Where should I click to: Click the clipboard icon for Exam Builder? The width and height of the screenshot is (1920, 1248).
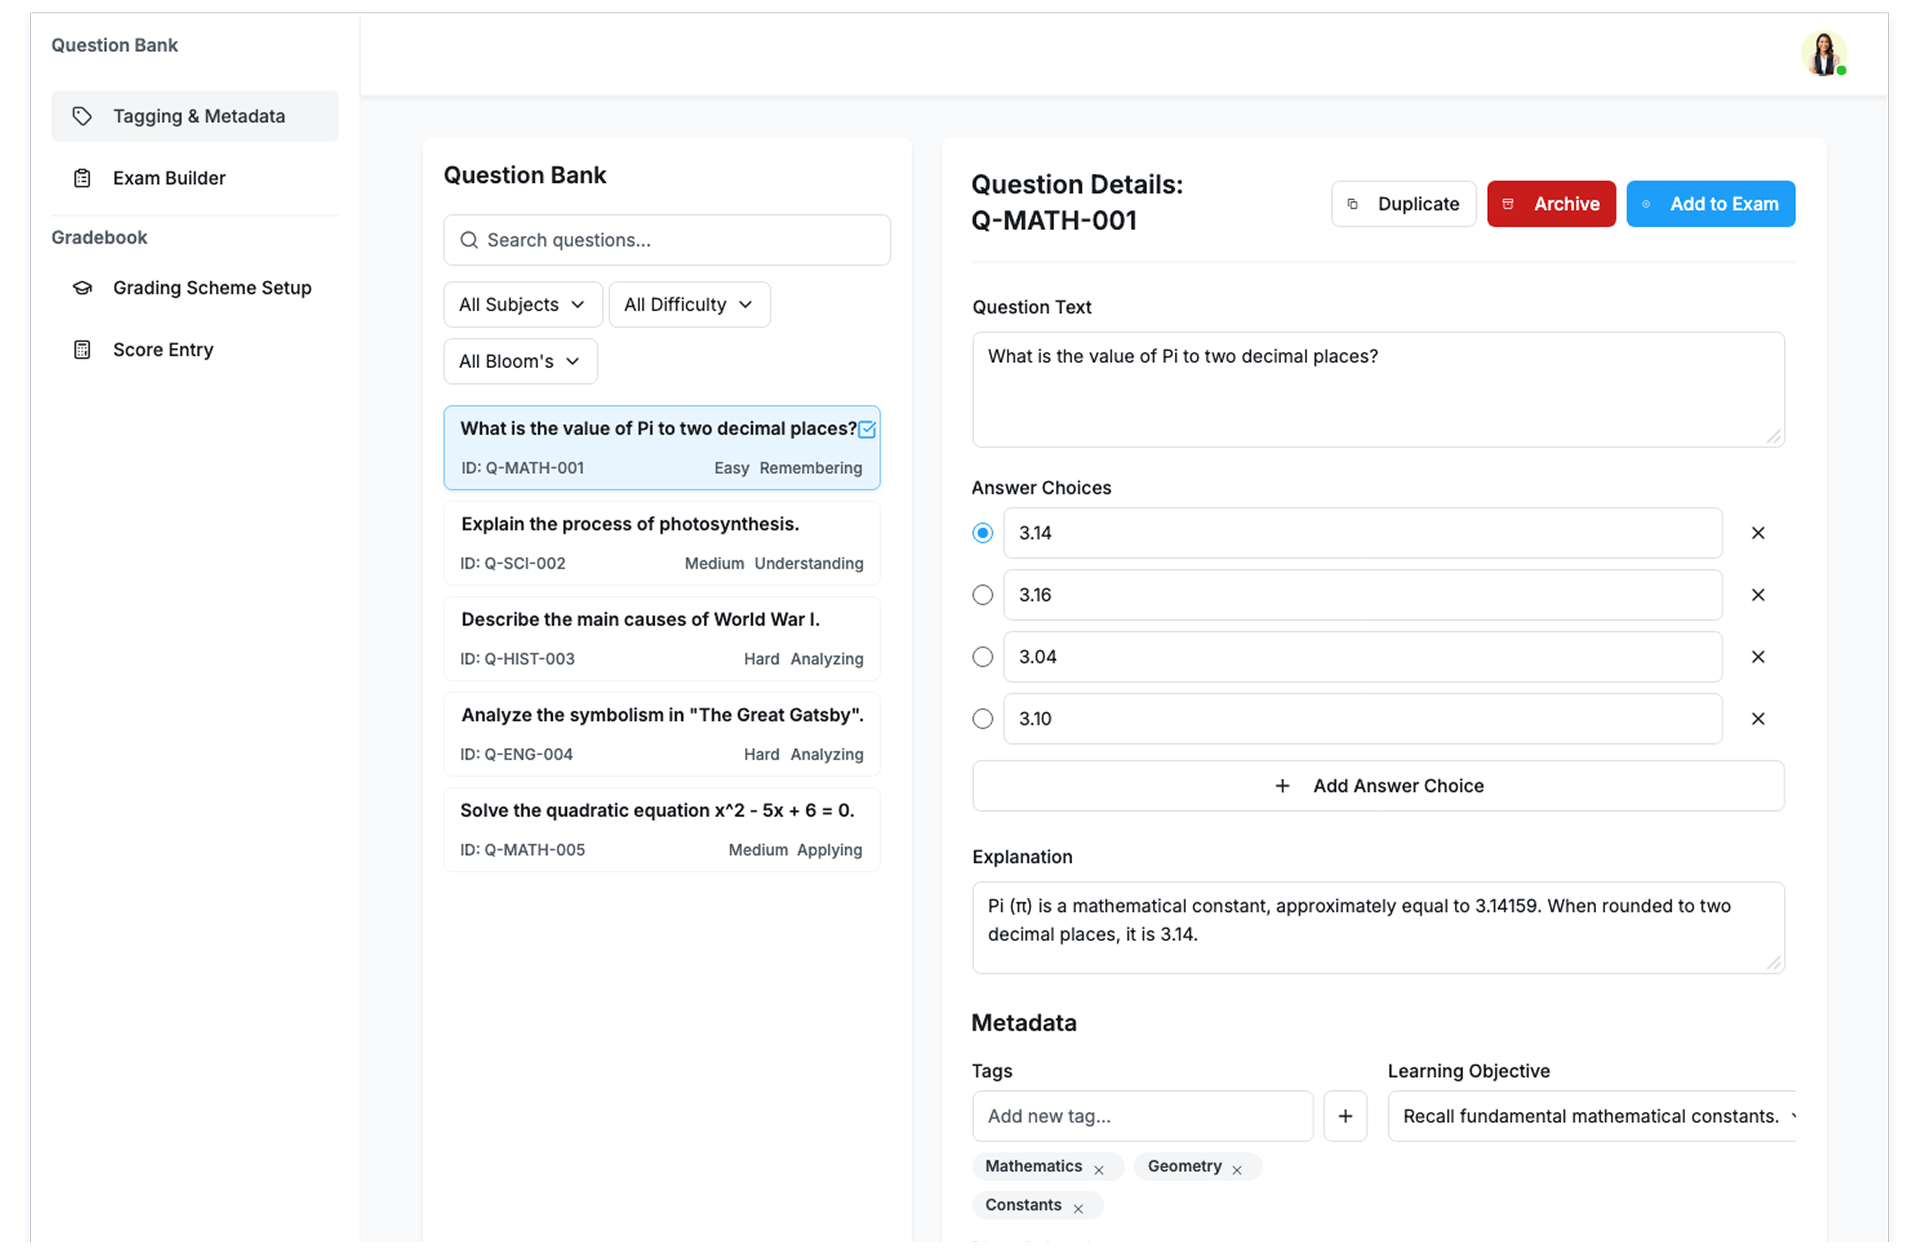(82, 178)
